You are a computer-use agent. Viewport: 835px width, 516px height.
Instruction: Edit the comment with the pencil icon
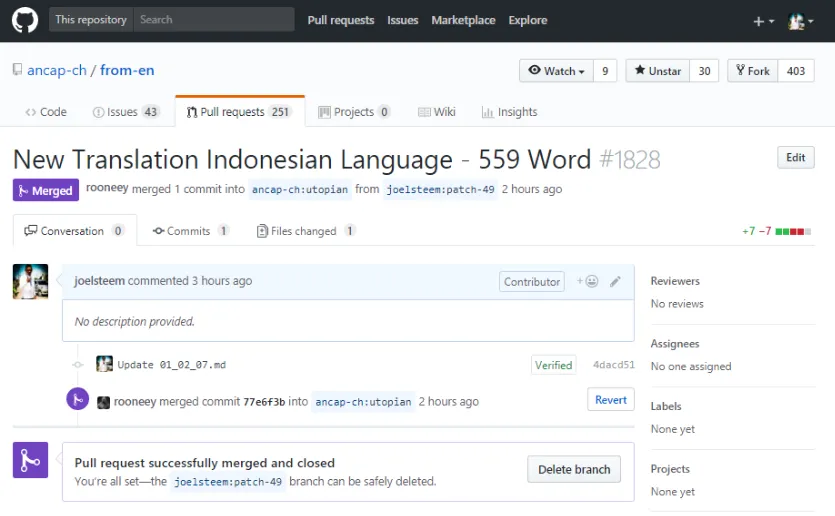615,281
